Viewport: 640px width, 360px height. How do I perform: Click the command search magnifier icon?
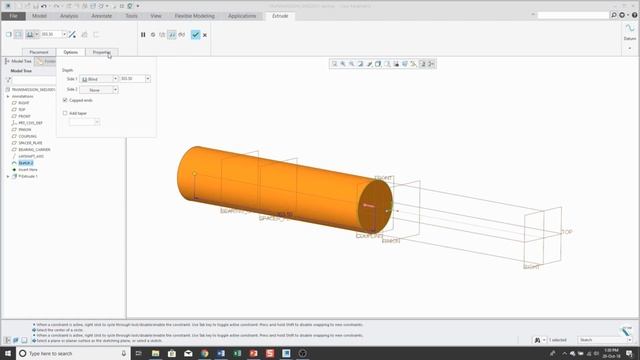pos(613,15)
